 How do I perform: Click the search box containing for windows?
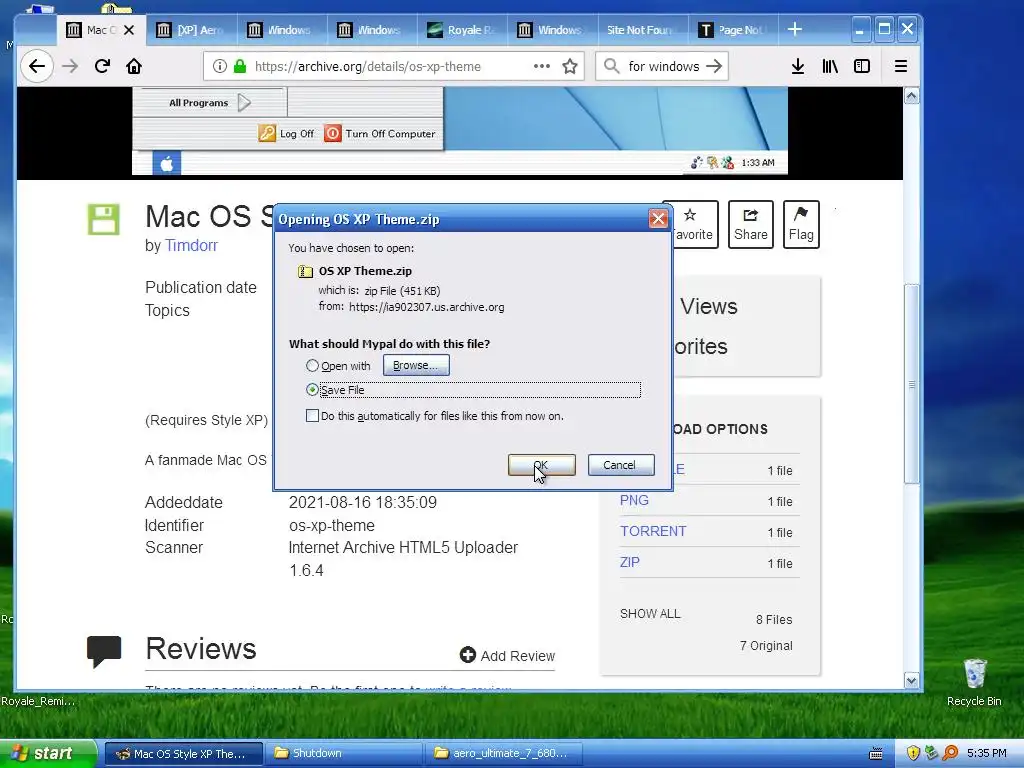(x=664, y=66)
